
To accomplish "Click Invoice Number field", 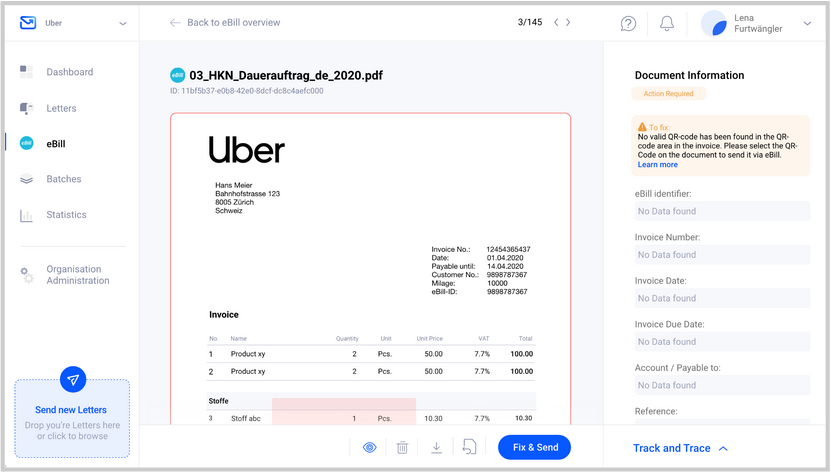I will coord(722,255).
